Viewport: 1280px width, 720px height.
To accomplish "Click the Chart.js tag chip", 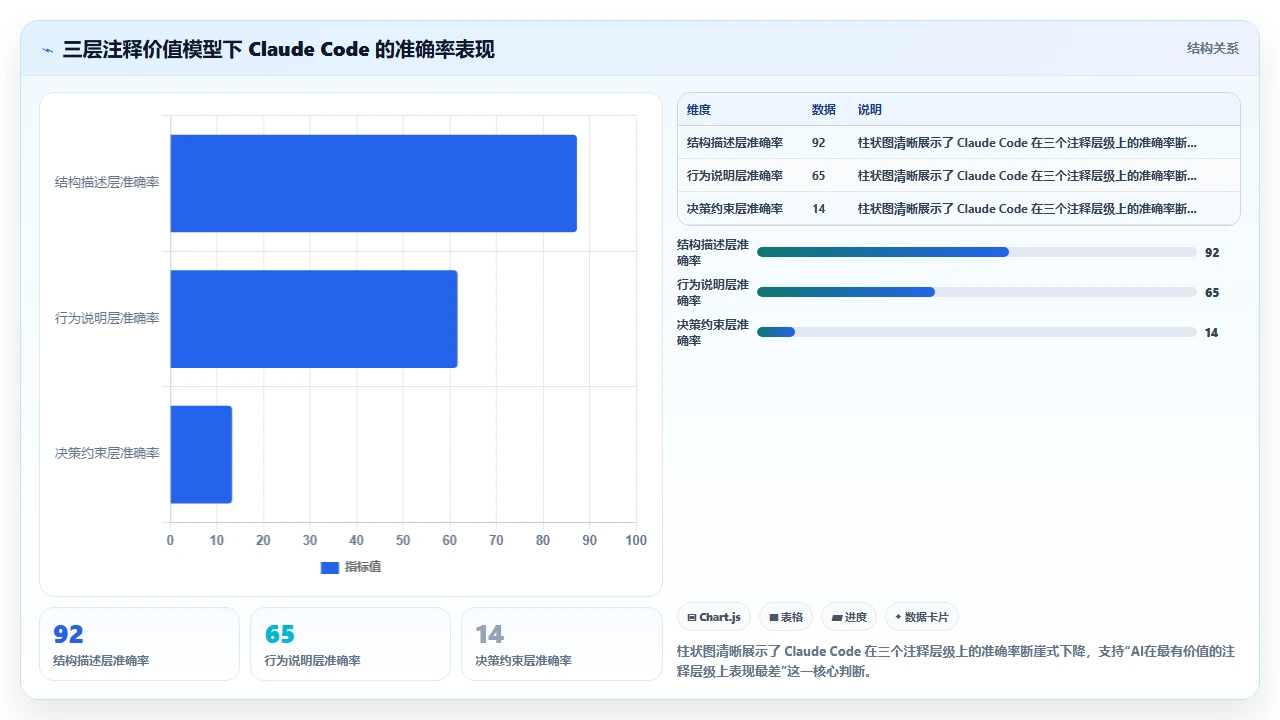I will [x=714, y=617].
